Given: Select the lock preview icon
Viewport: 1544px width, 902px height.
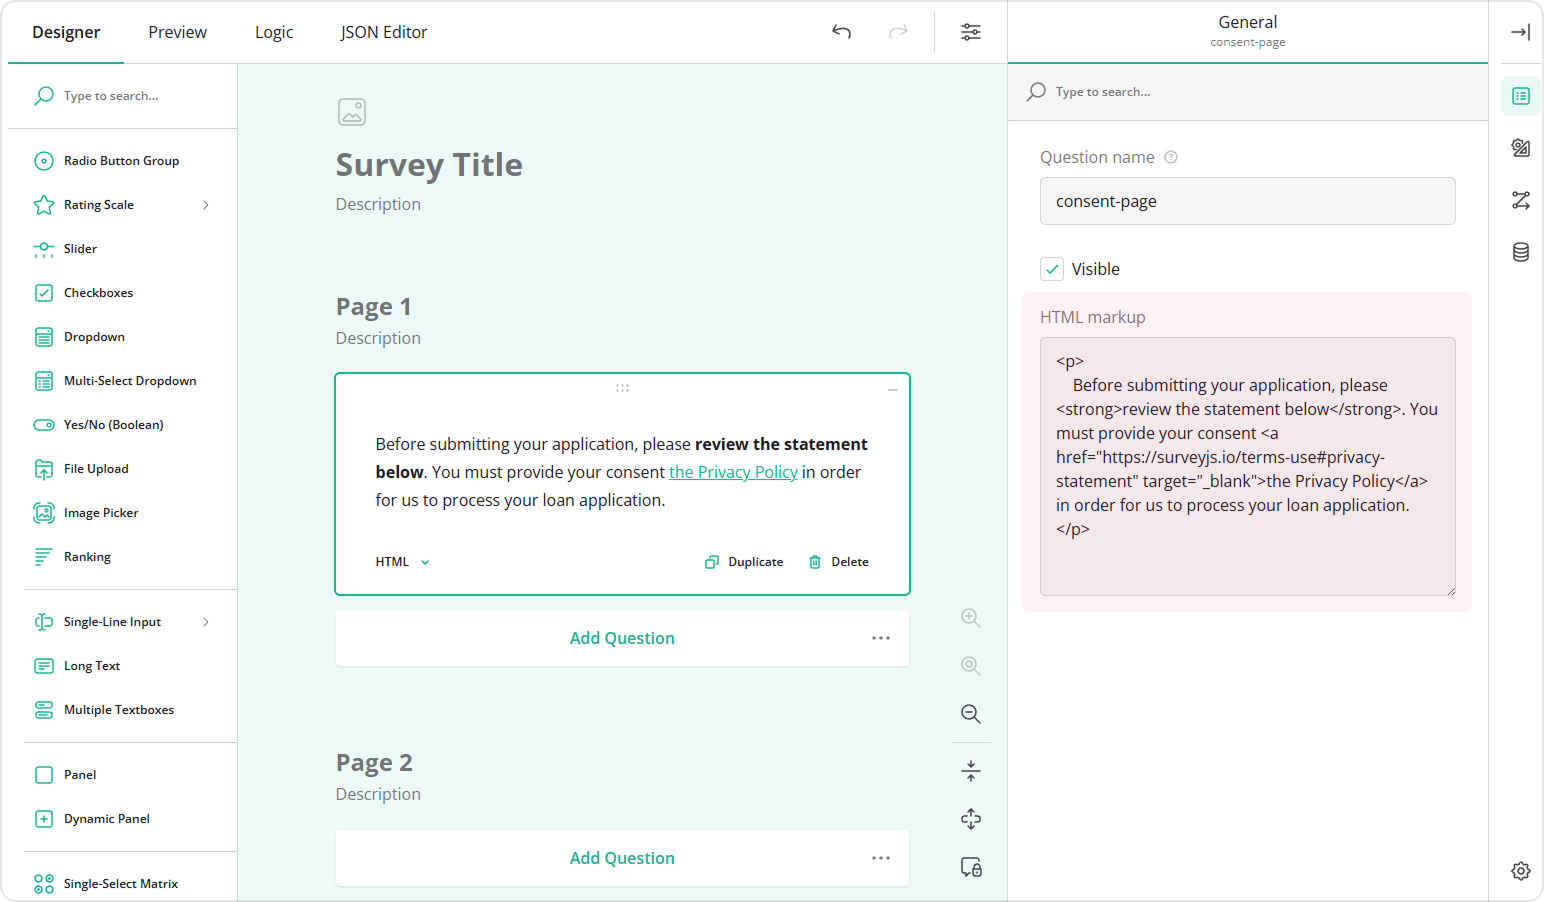Looking at the screenshot, I should point(969,867).
